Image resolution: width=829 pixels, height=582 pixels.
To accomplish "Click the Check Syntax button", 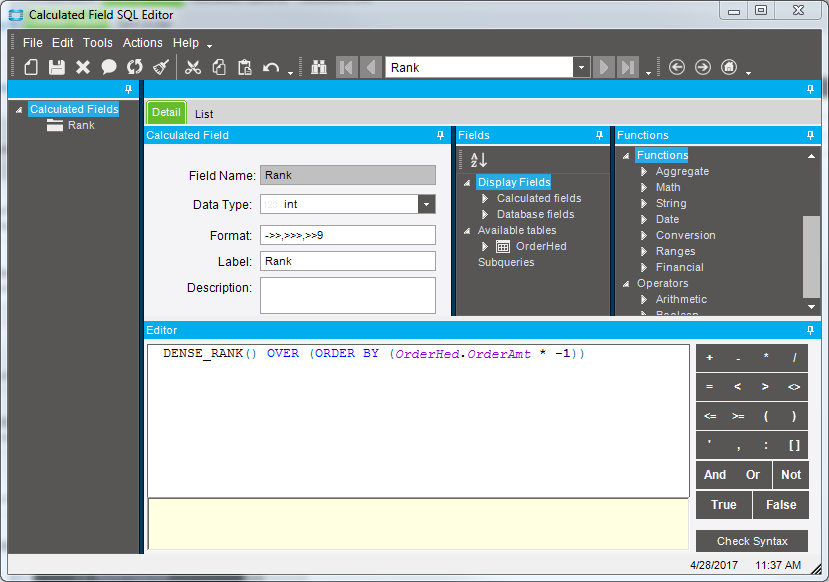I will click(752, 541).
